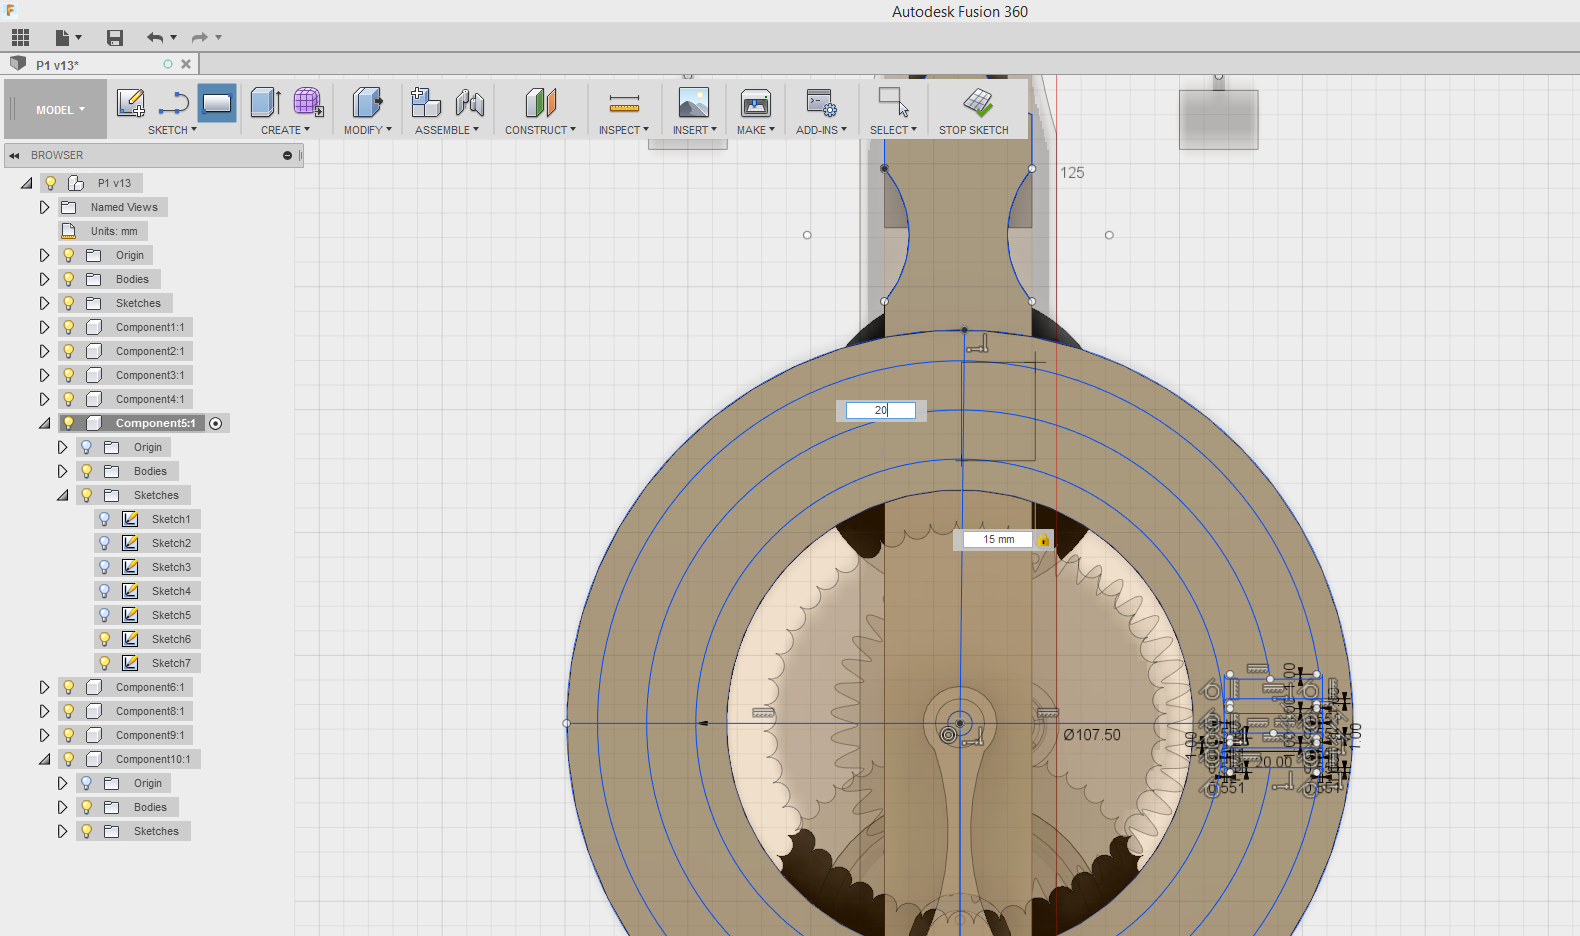This screenshot has width=1580, height=936.
Task: Open the INSERT menu label
Action: (x=694, y=130)
